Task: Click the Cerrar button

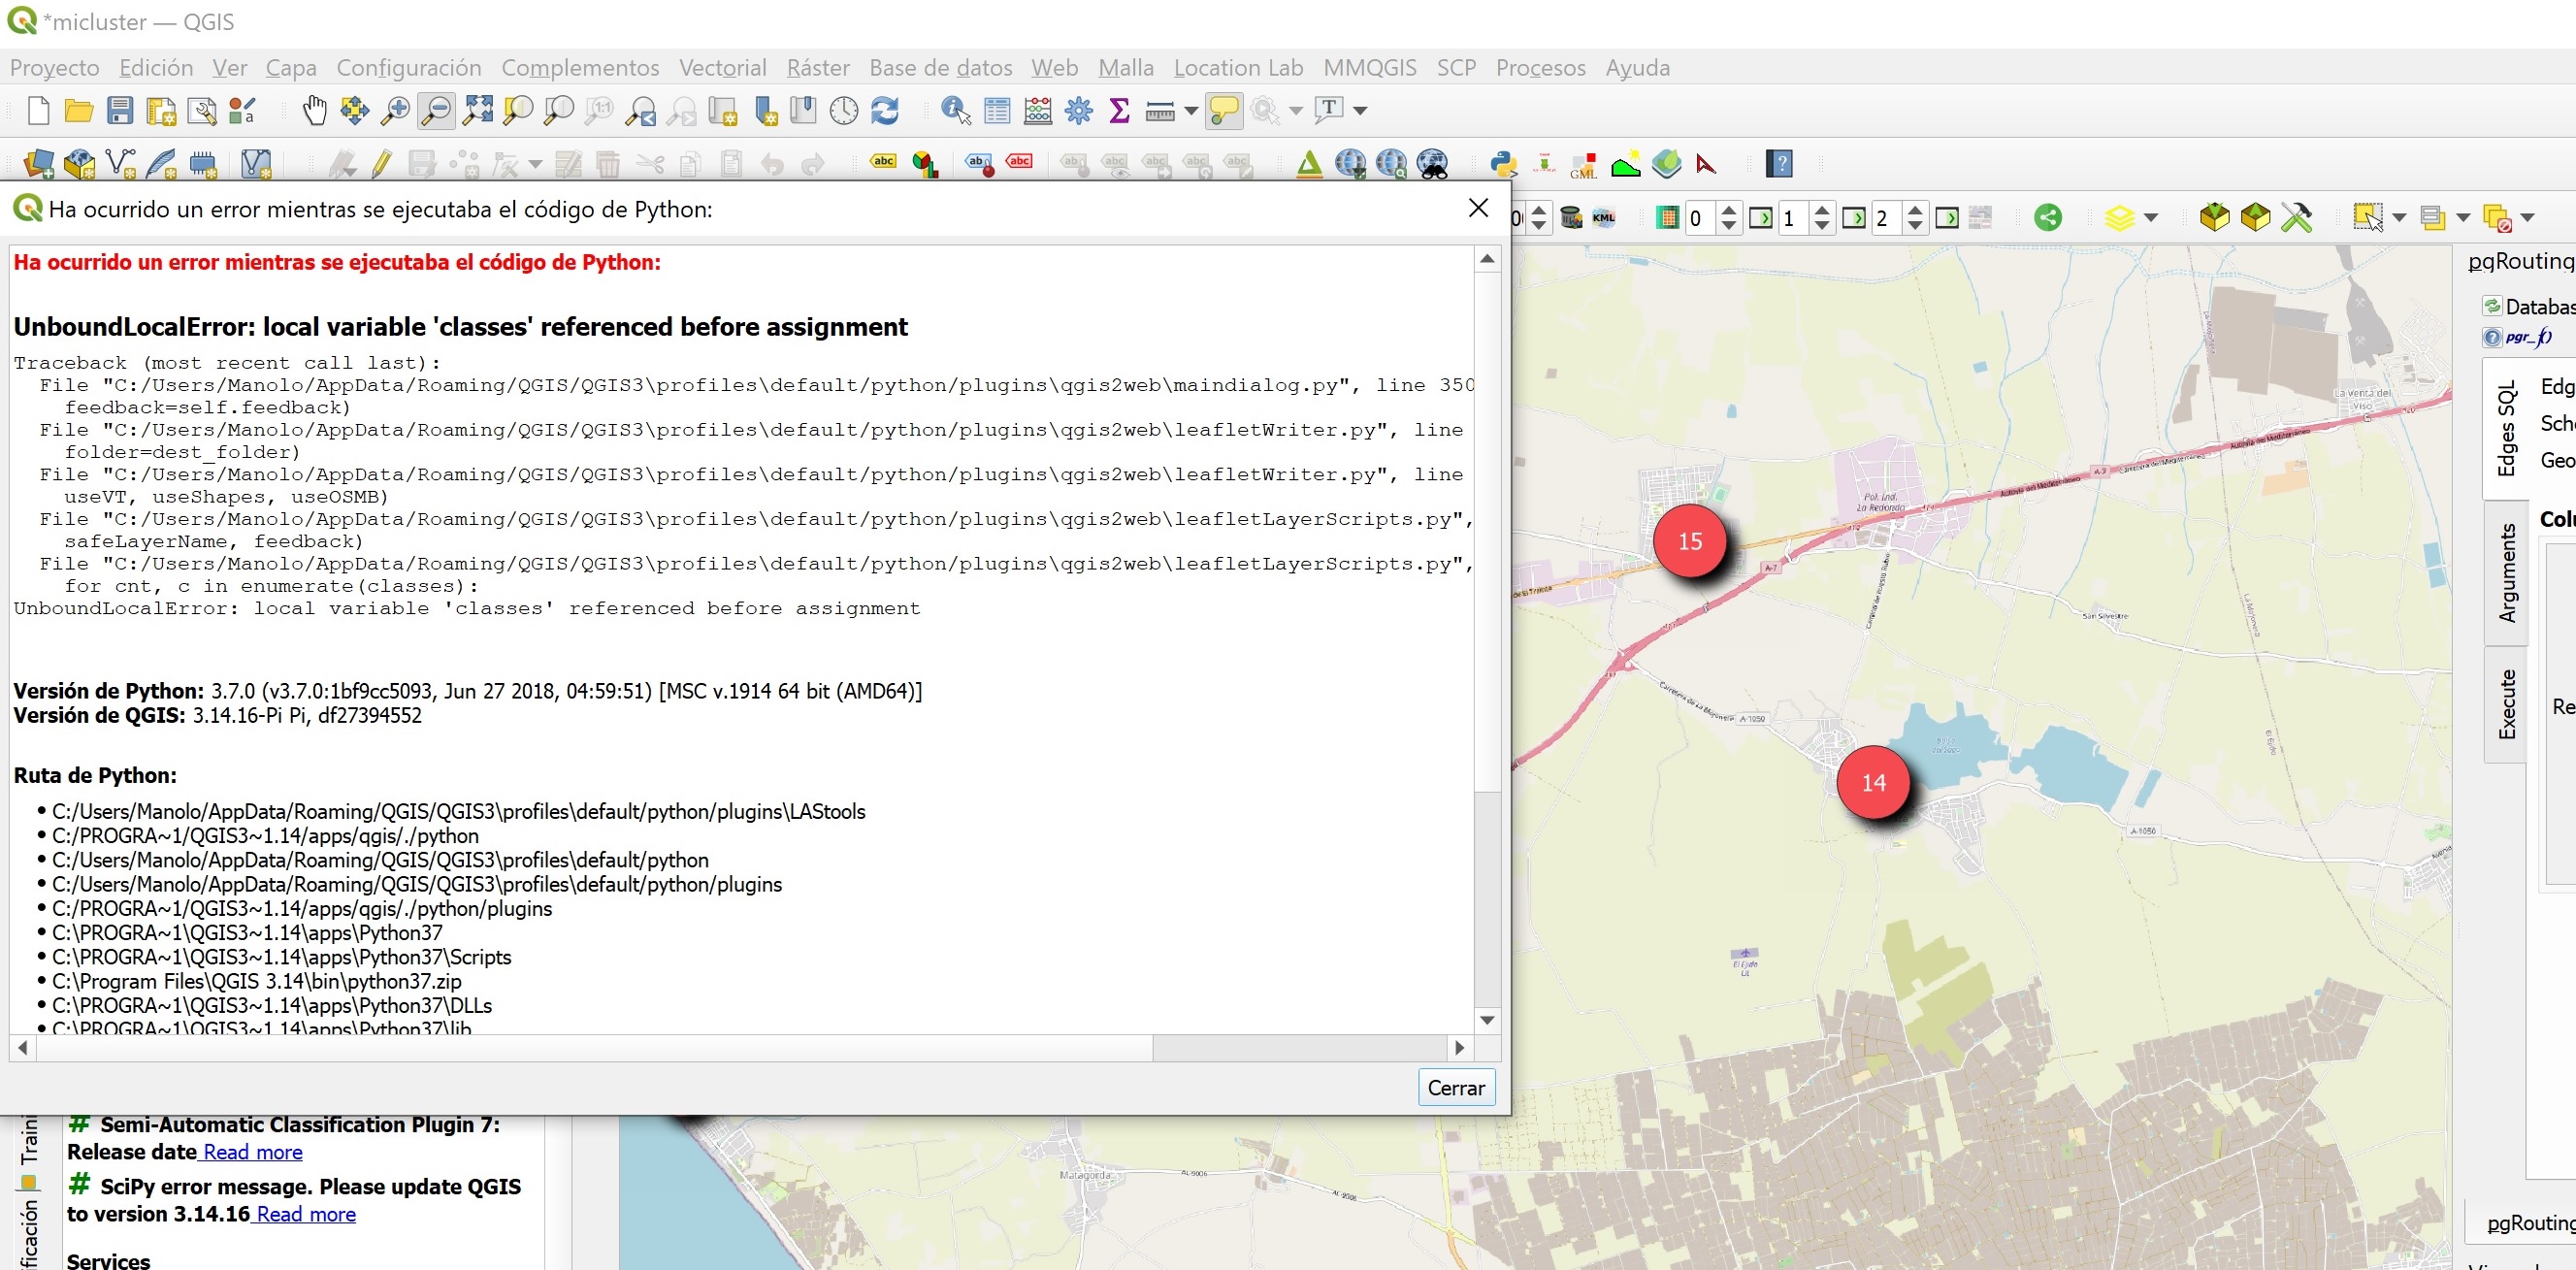Action: tap(1455, 1087)
